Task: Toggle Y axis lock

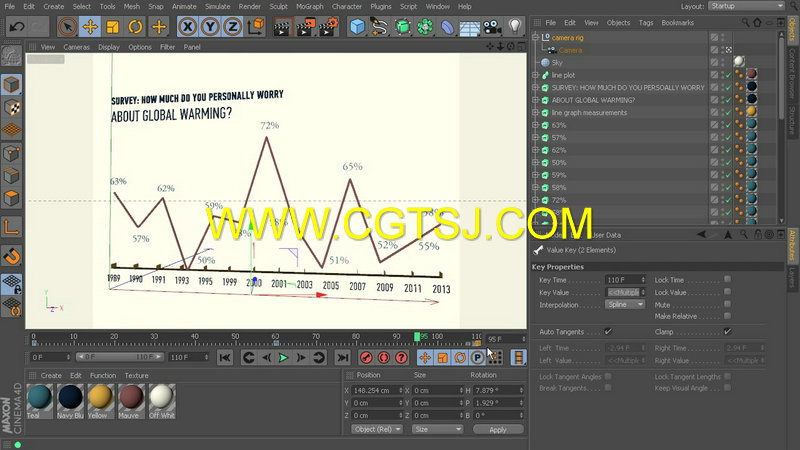Action: pos(210,26)
